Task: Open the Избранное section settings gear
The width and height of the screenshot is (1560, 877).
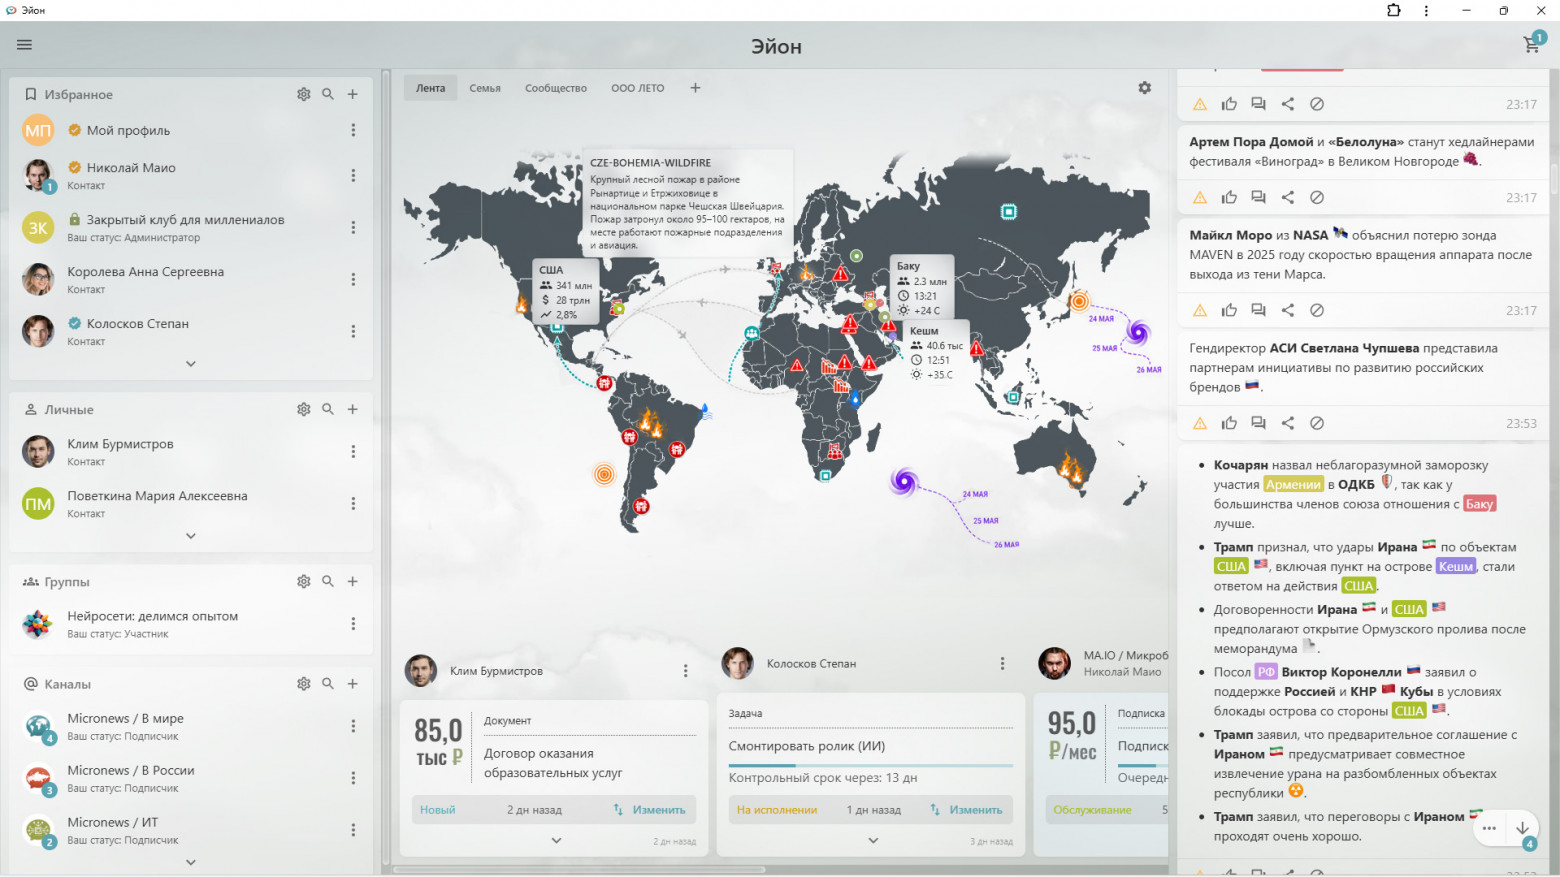Action: coord(304,94)
